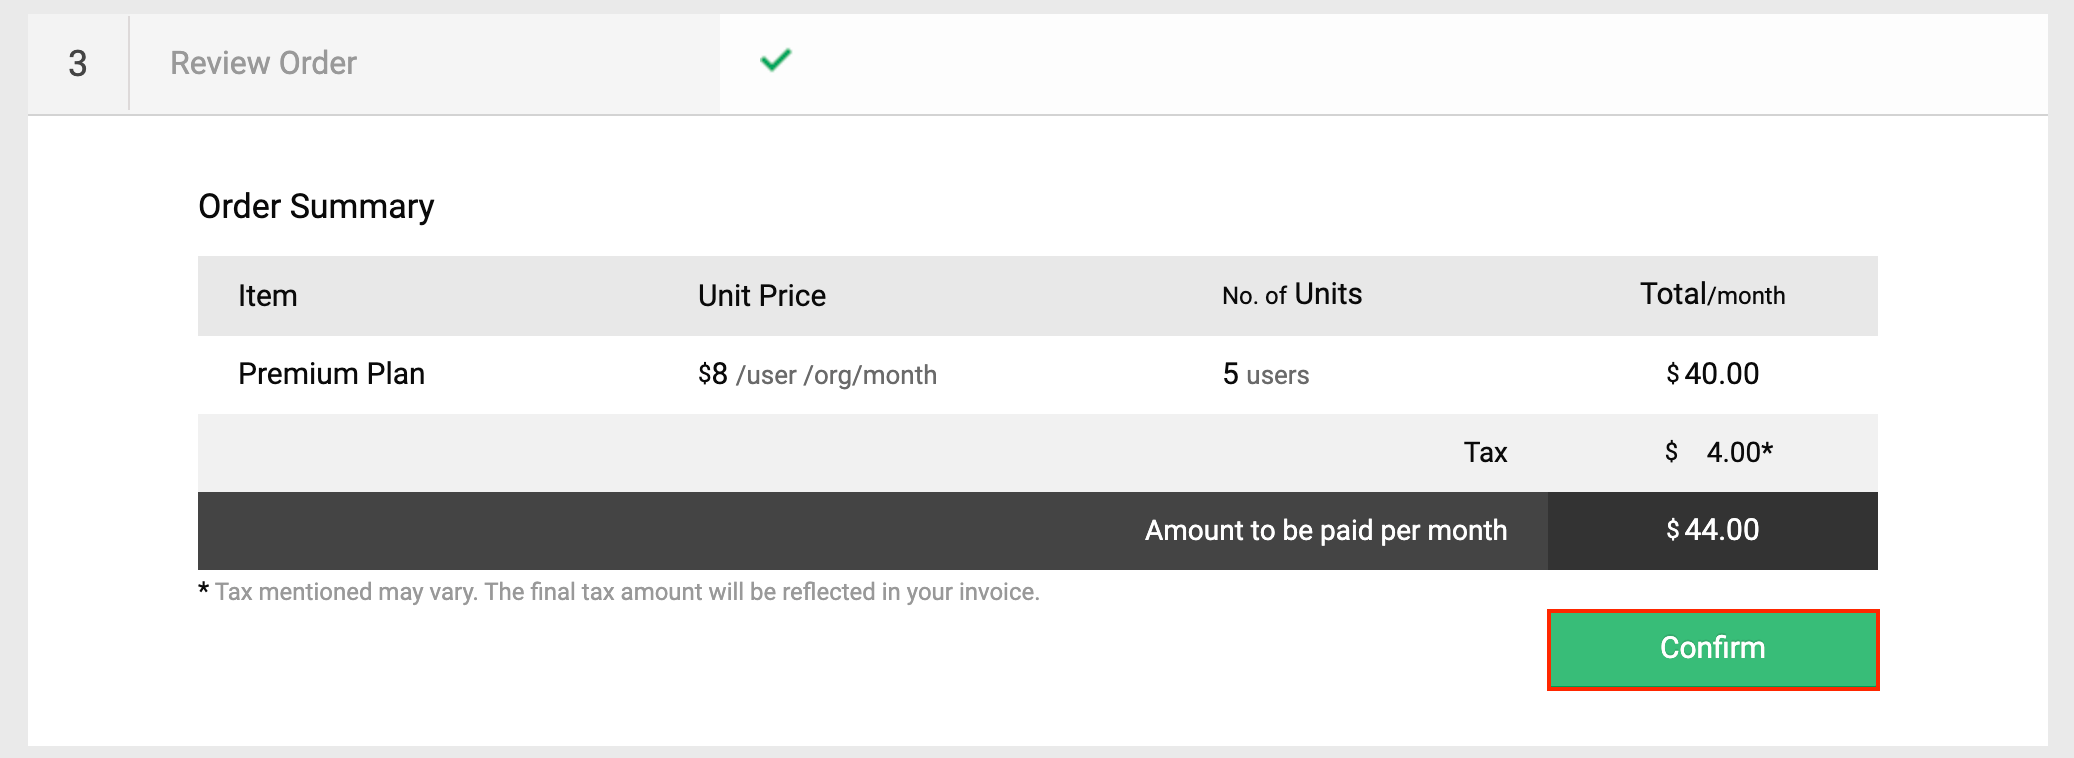Click the $40.00 plan total

[x=1712, y=374]
